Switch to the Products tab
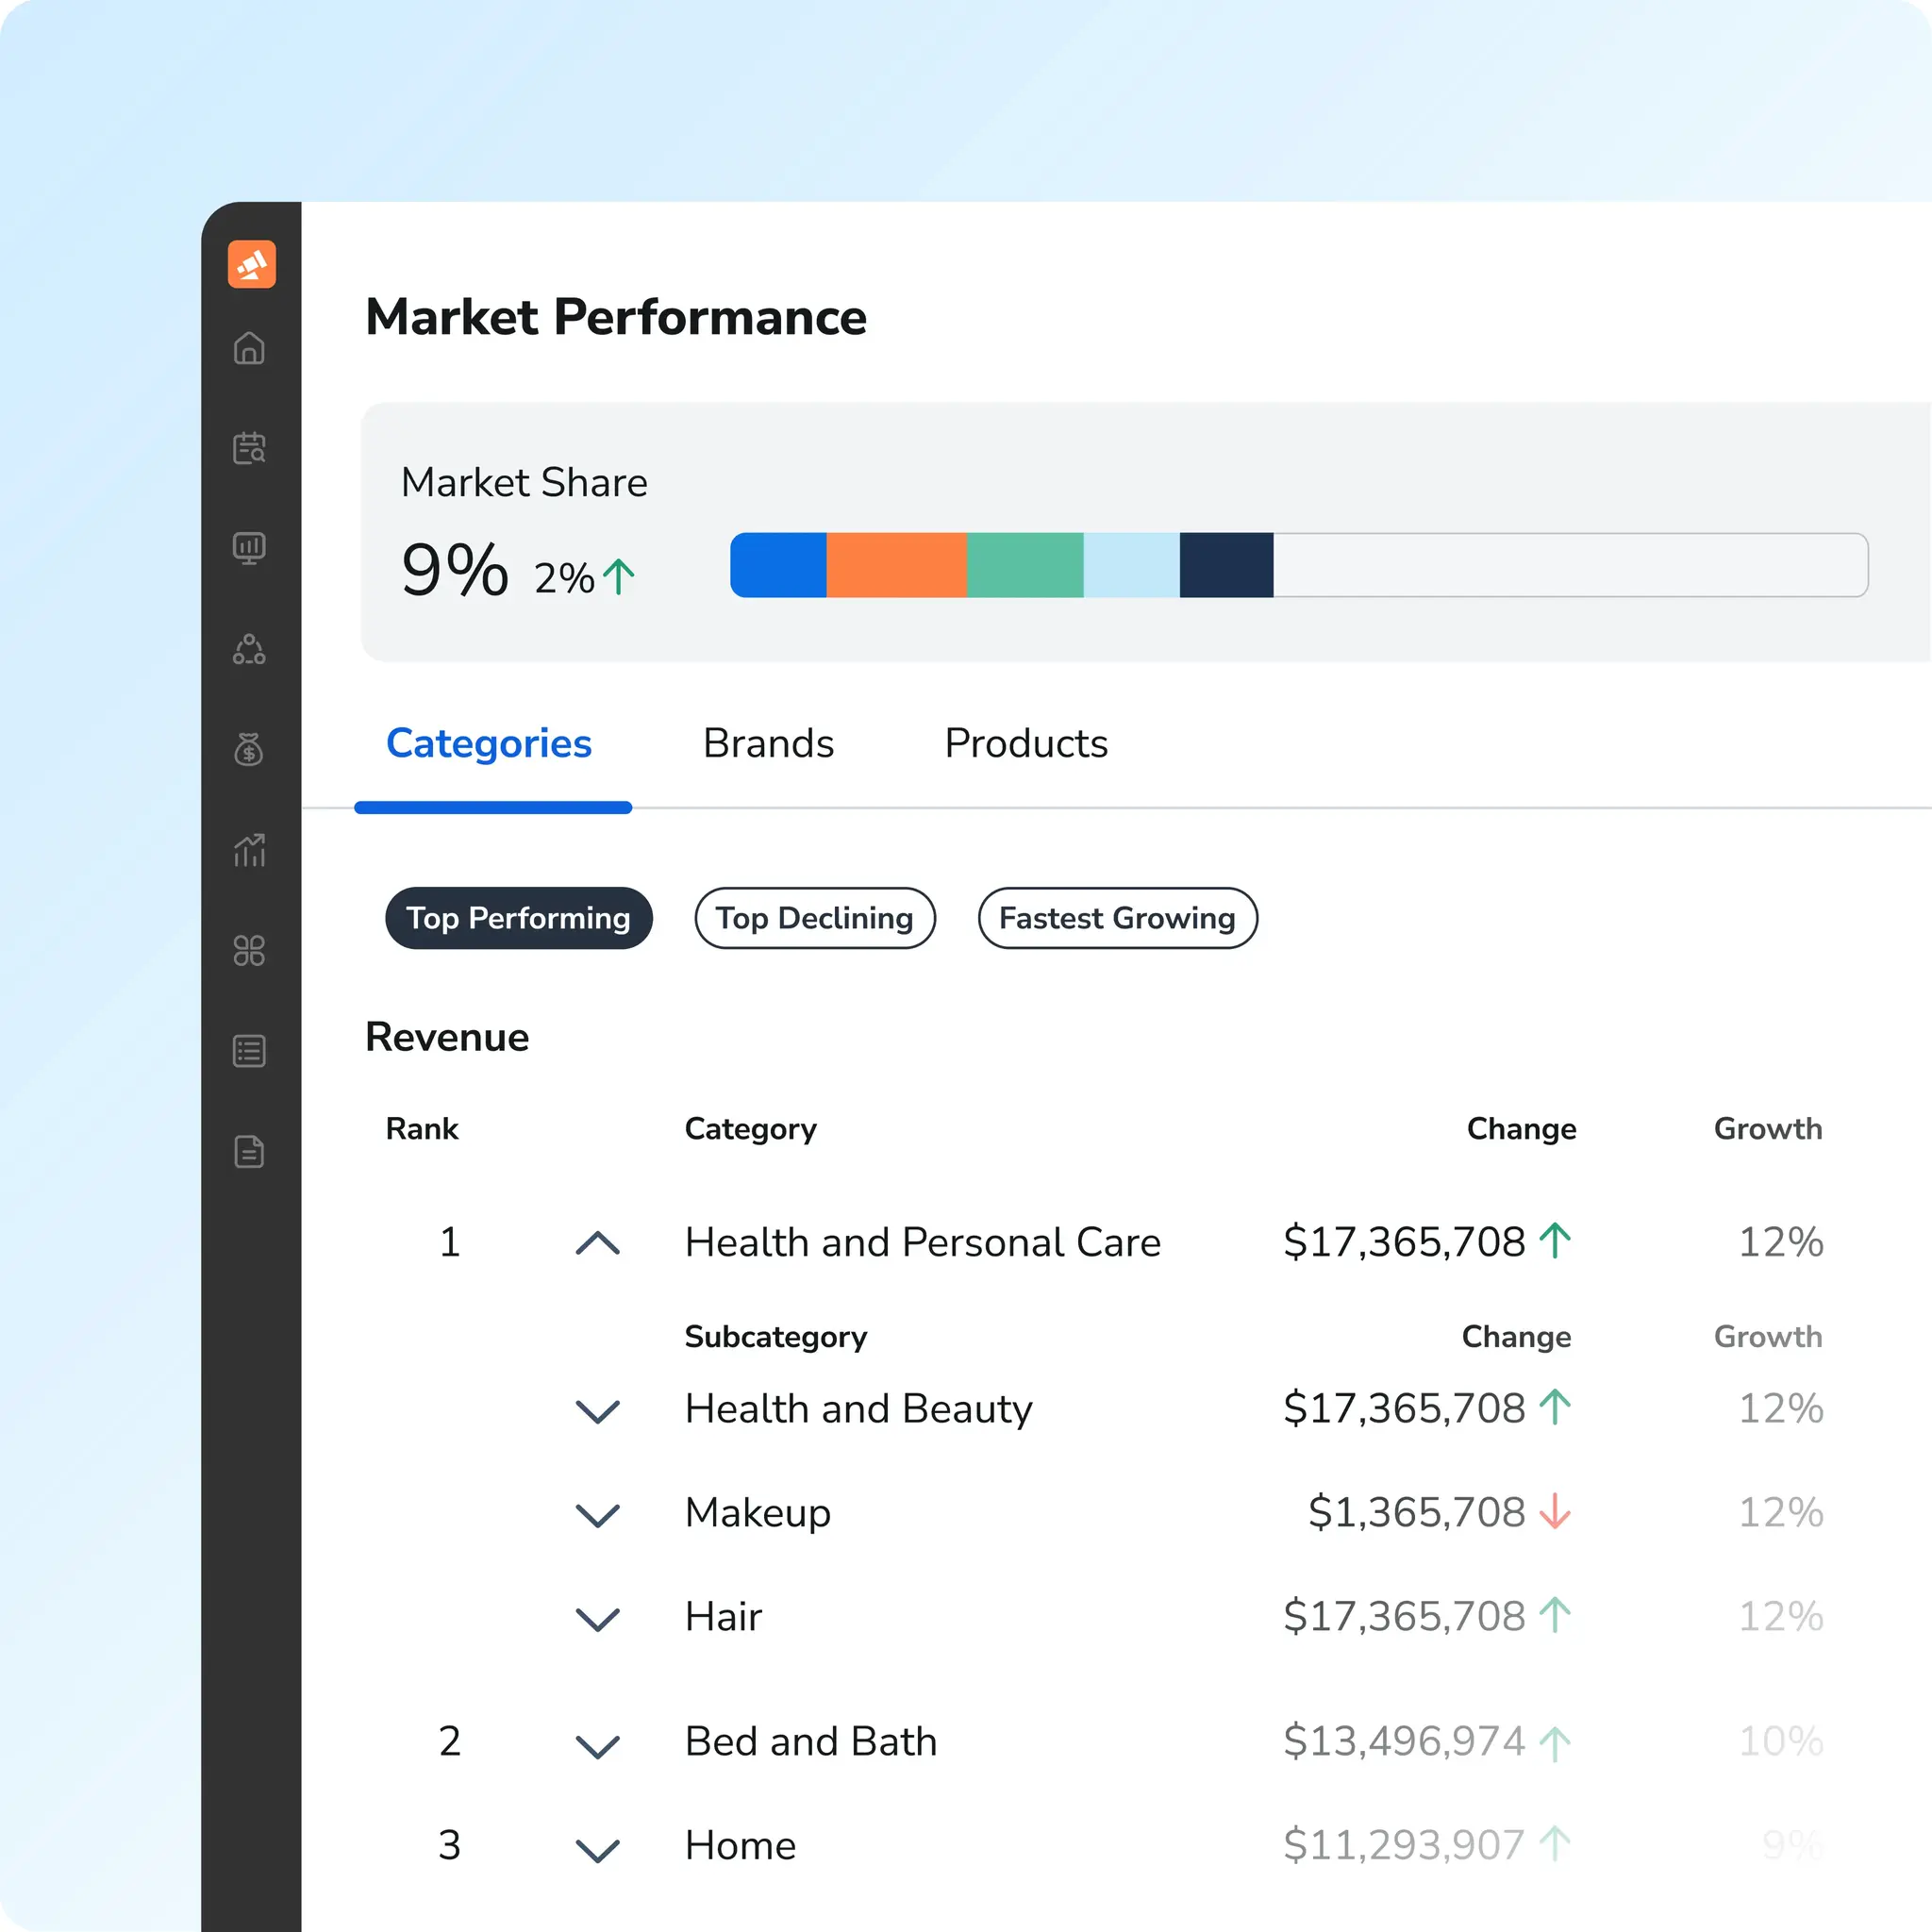1932x1932 pixels. pyautogui.click(x=1026, y=744)
